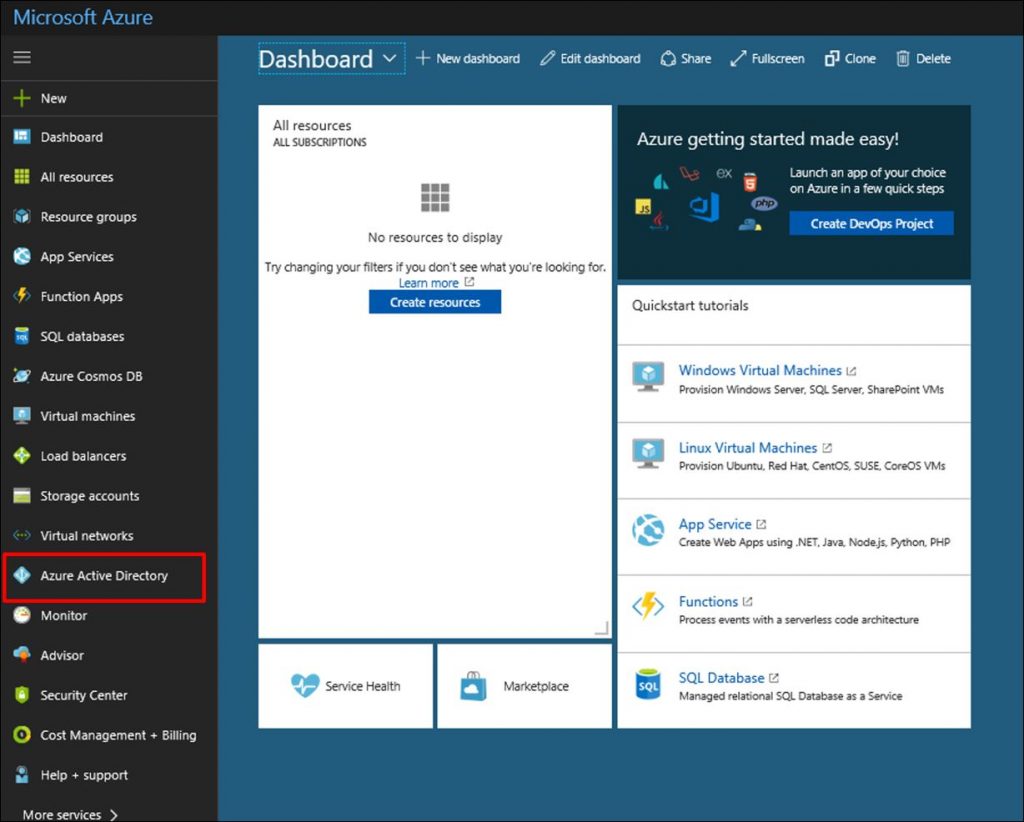The image size is (1024, 822).
Task: Click the Load balancers diamond icon
Action: (x=22, y=455)
